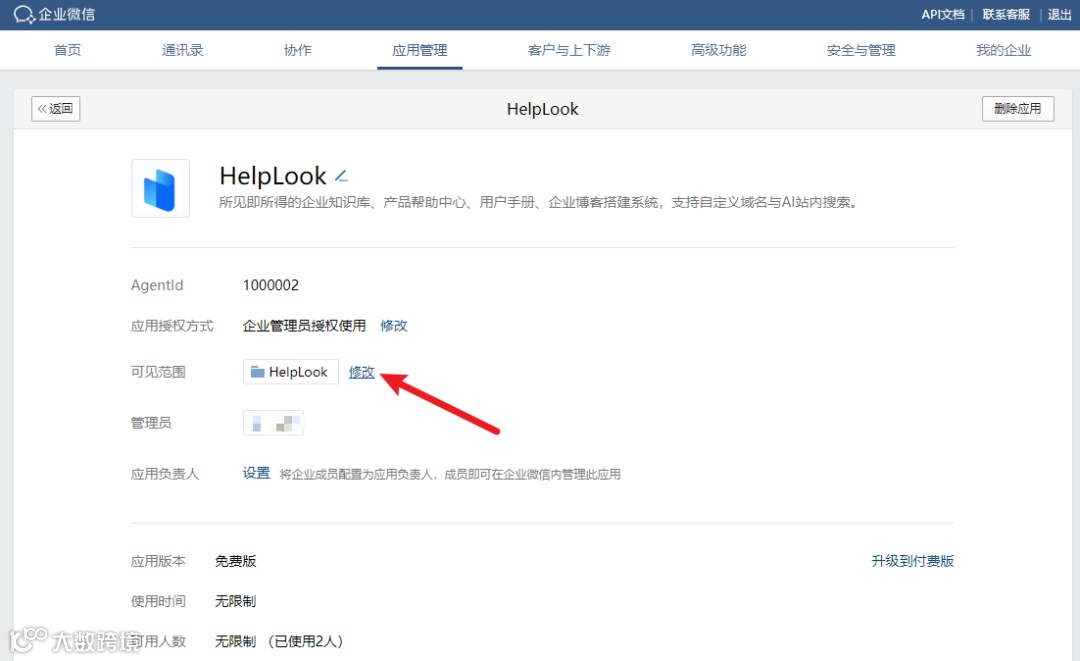Screen dimensions: 1080x661
Task: Open 升级到付费版 upgrade link
Action: (x=912, y=561)
